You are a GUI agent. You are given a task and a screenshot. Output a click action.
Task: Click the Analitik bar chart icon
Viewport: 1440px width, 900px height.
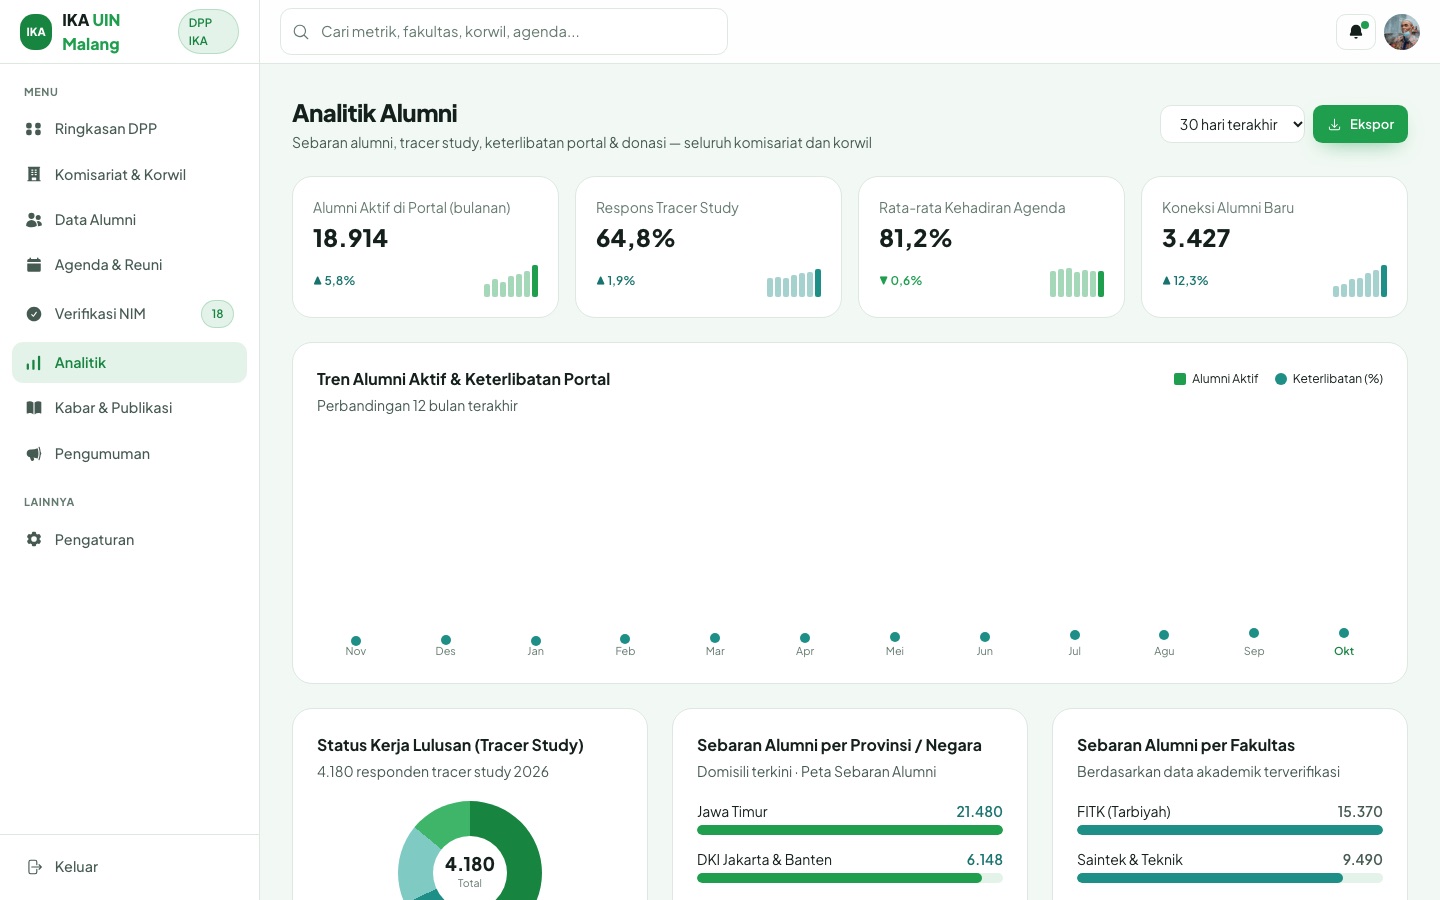[x=34, y=363]
